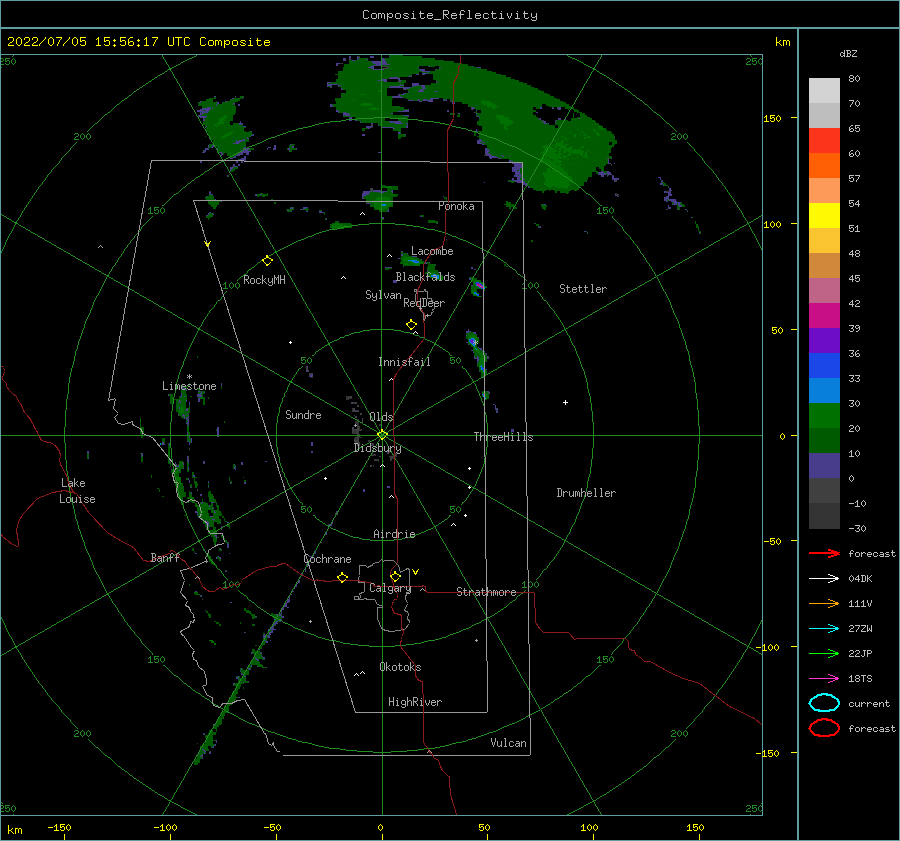900x841 pixels.
Task: Click the yellow diamond marker at RockyMH
Action: 267,261
